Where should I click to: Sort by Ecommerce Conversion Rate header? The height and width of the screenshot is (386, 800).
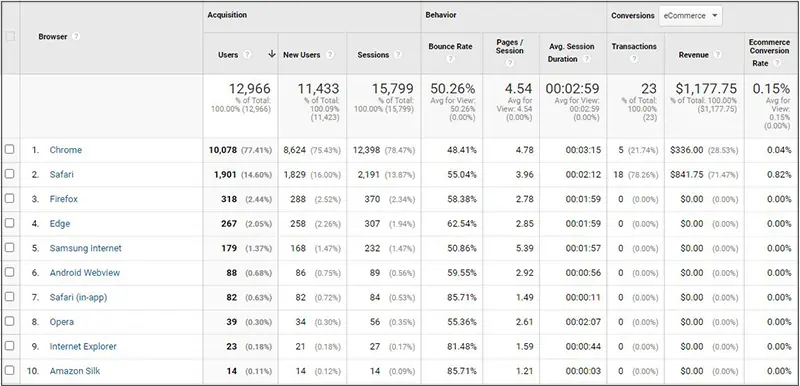click(x=769, y=53)
